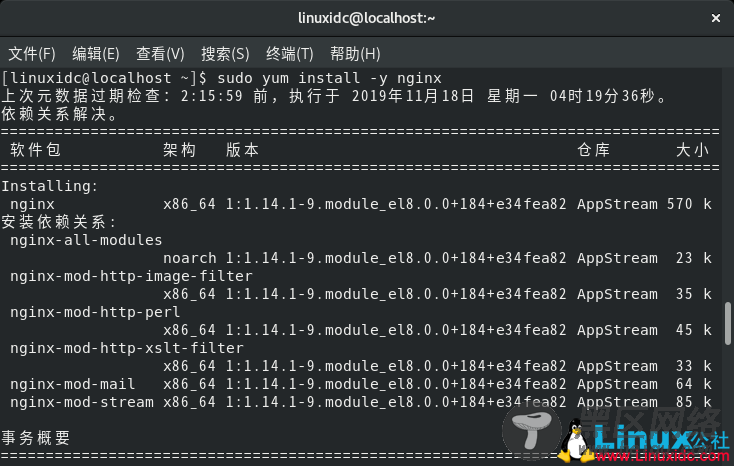The image size is (734, 466).
Task: Click the 33 k size value
Action: [693, 366]
